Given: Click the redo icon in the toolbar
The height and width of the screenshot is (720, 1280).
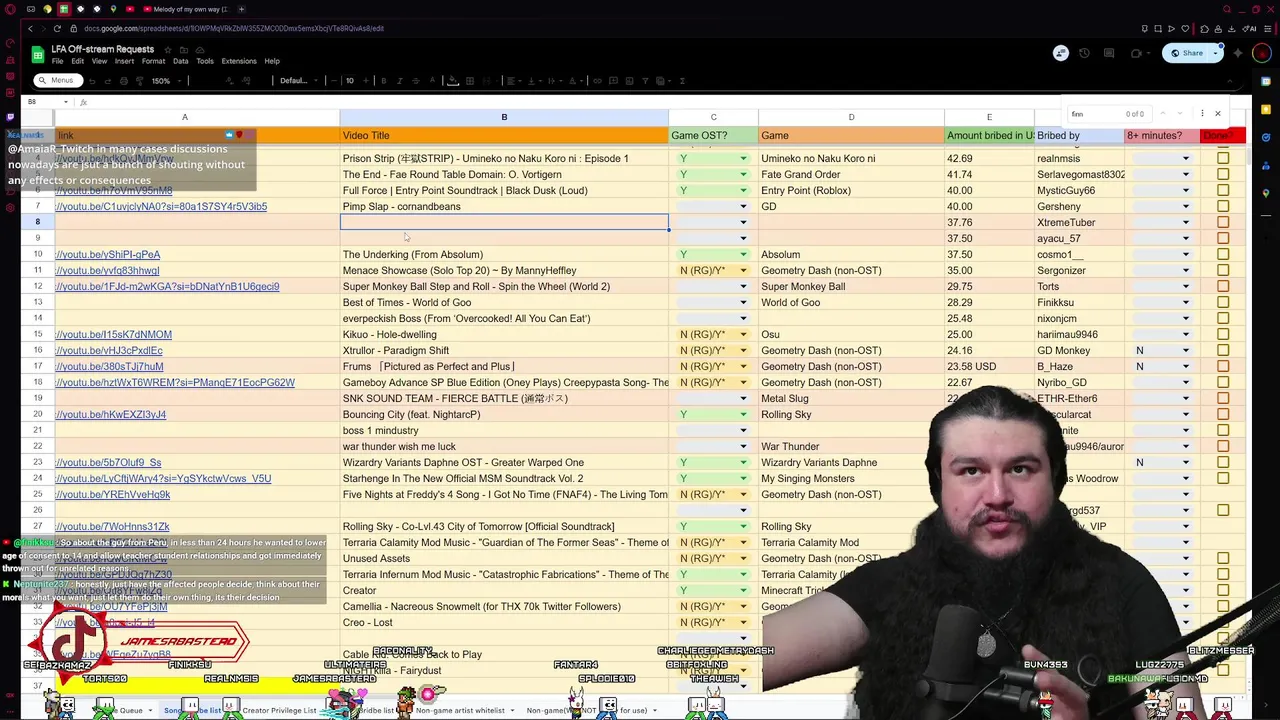Looking at the screenshot, I should coord(107,80).
